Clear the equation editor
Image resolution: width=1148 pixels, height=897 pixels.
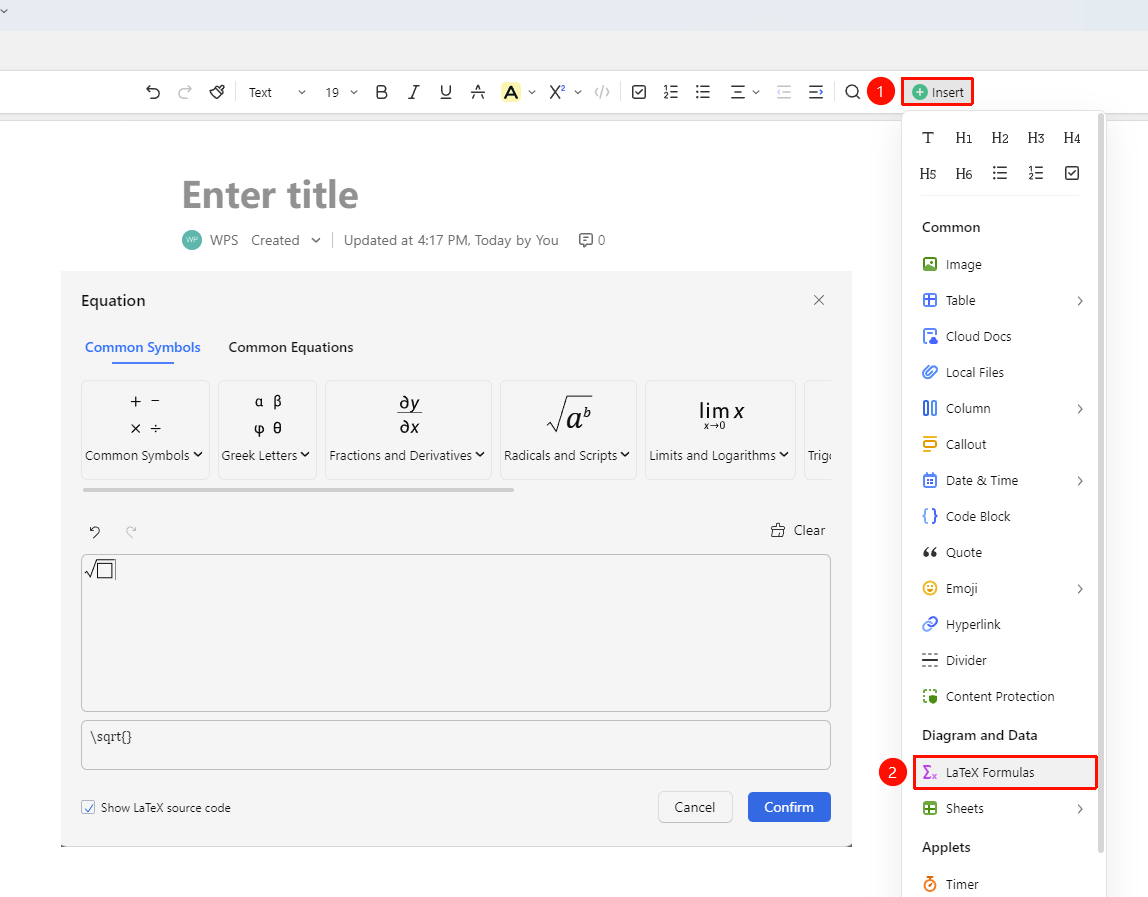point(798,530)
